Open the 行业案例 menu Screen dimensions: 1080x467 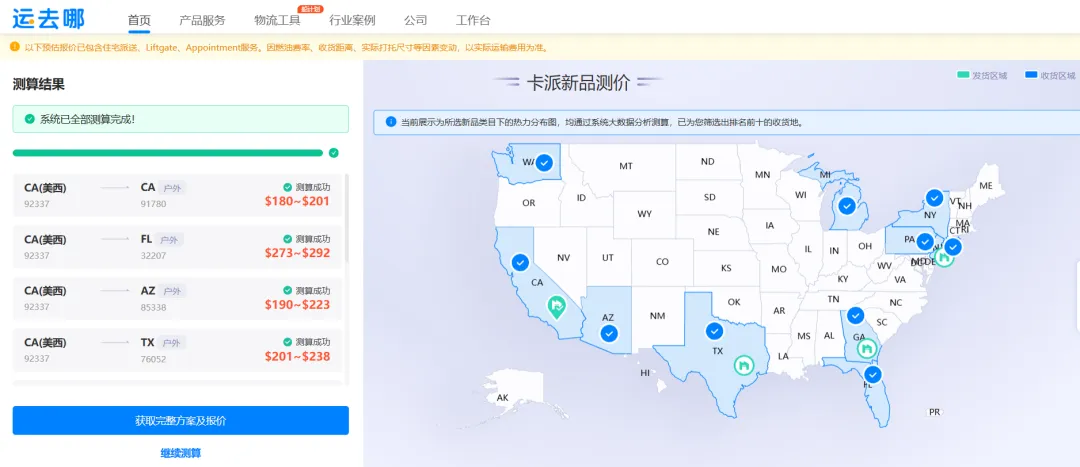(x=352, y=20)
